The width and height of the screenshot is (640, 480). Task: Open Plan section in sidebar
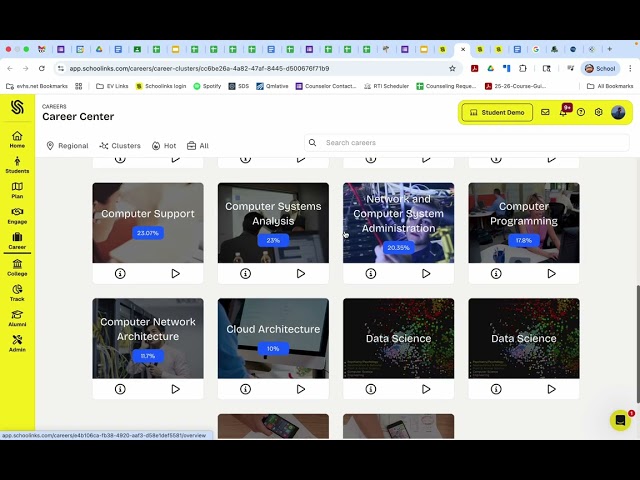click(17, 190)
